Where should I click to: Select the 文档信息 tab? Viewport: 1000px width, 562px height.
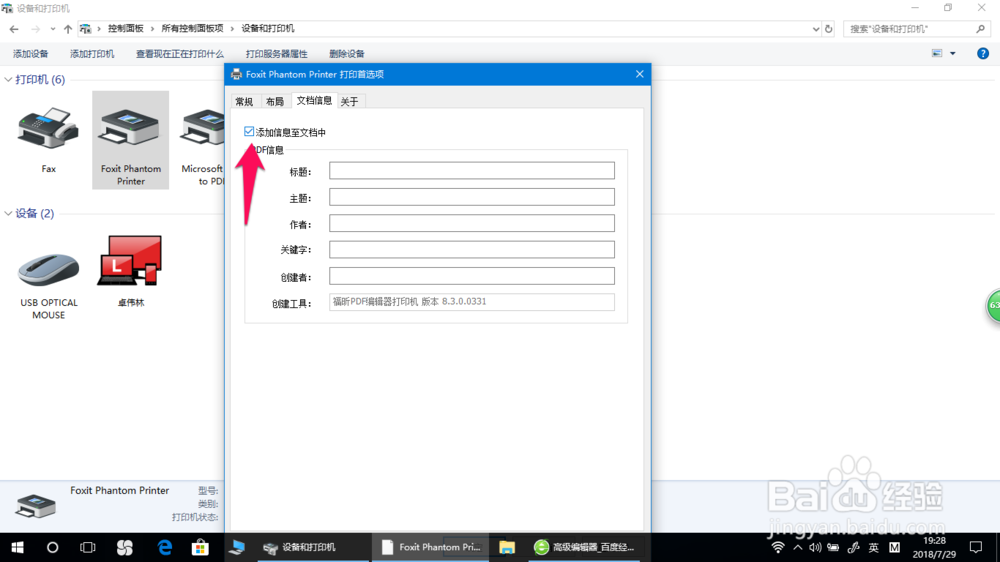[314, 100]
